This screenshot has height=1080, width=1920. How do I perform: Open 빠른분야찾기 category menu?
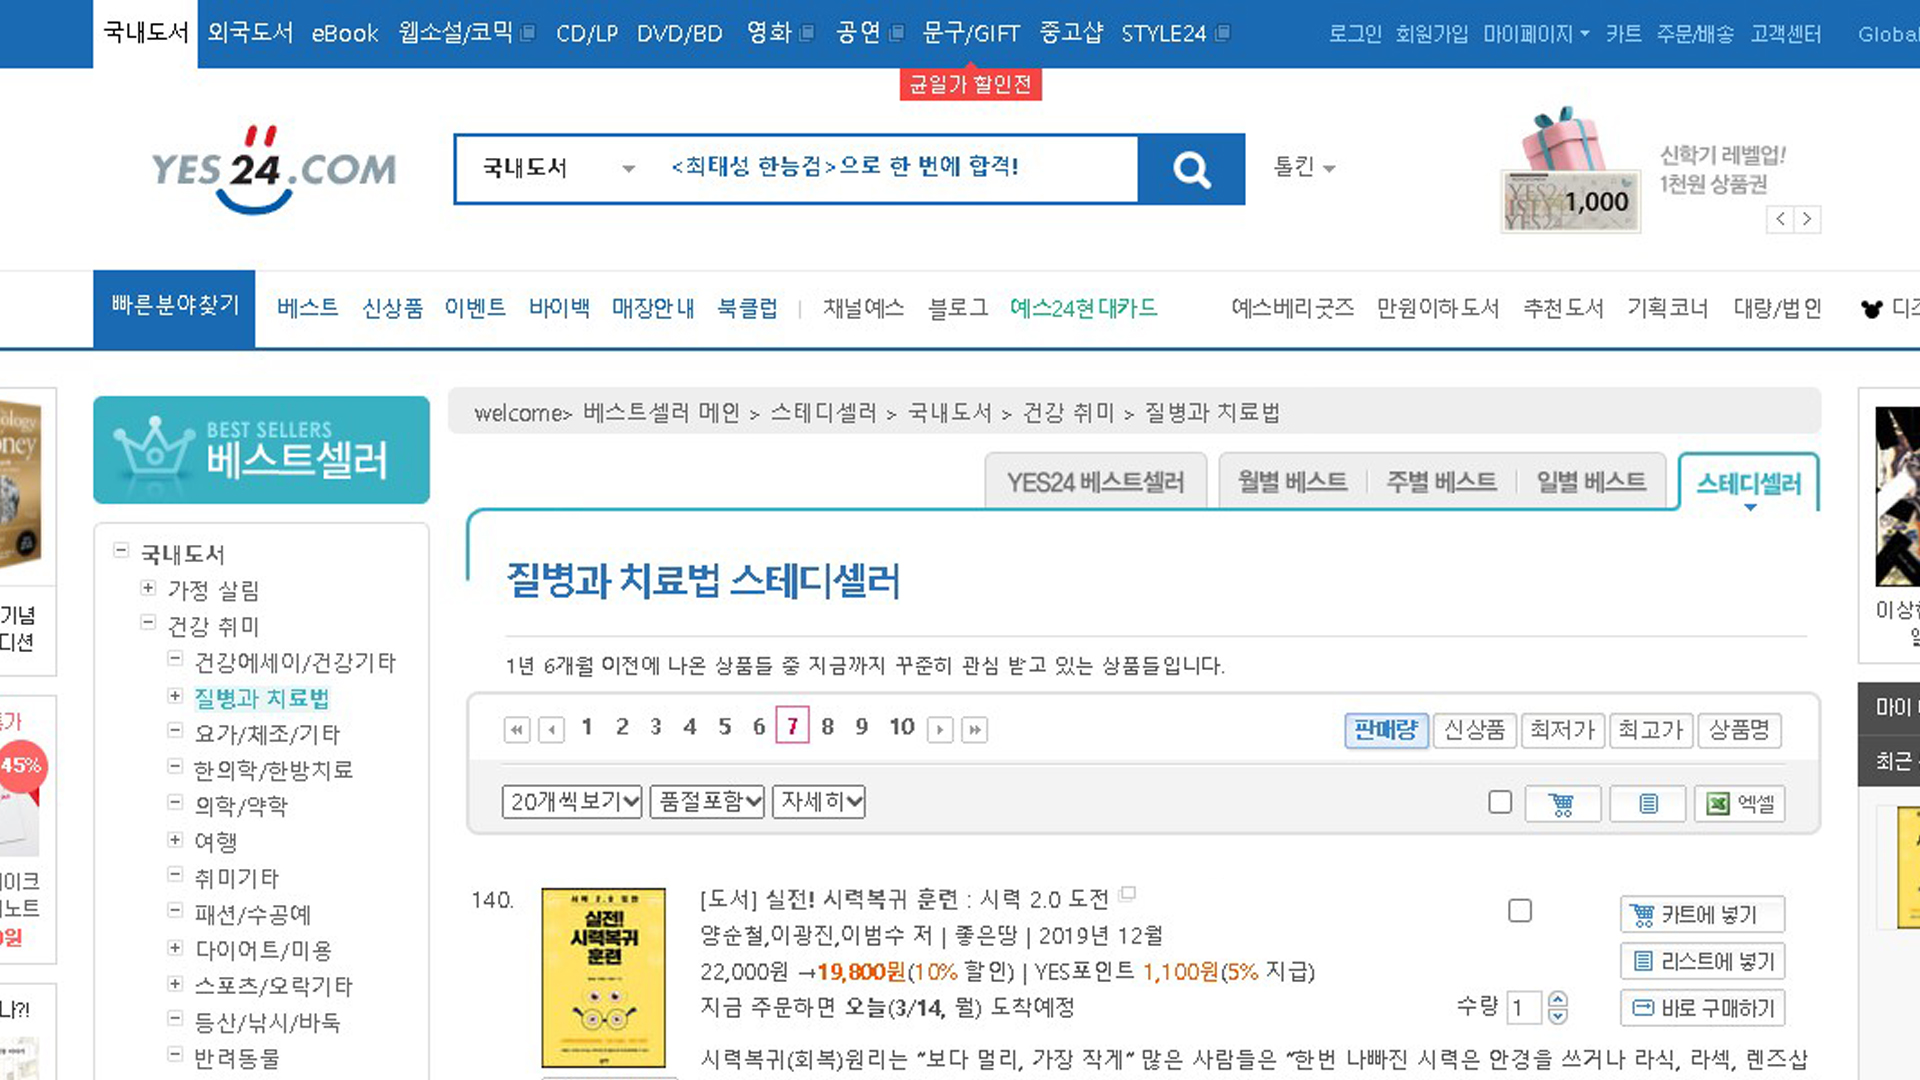point(174,308)
